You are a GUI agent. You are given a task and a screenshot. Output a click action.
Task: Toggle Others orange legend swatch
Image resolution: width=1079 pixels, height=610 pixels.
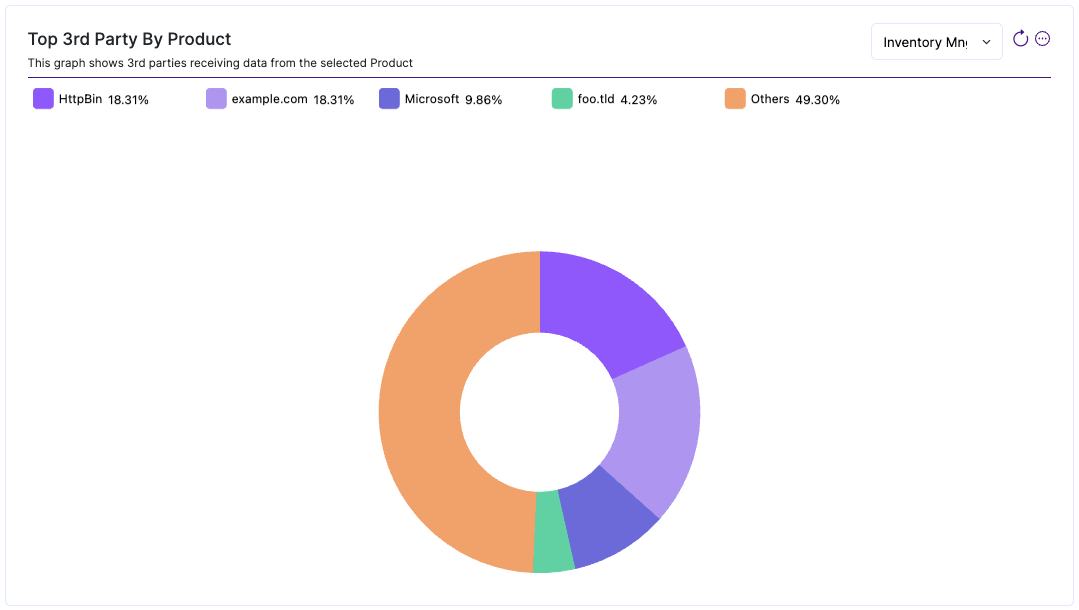coord(735,98)
